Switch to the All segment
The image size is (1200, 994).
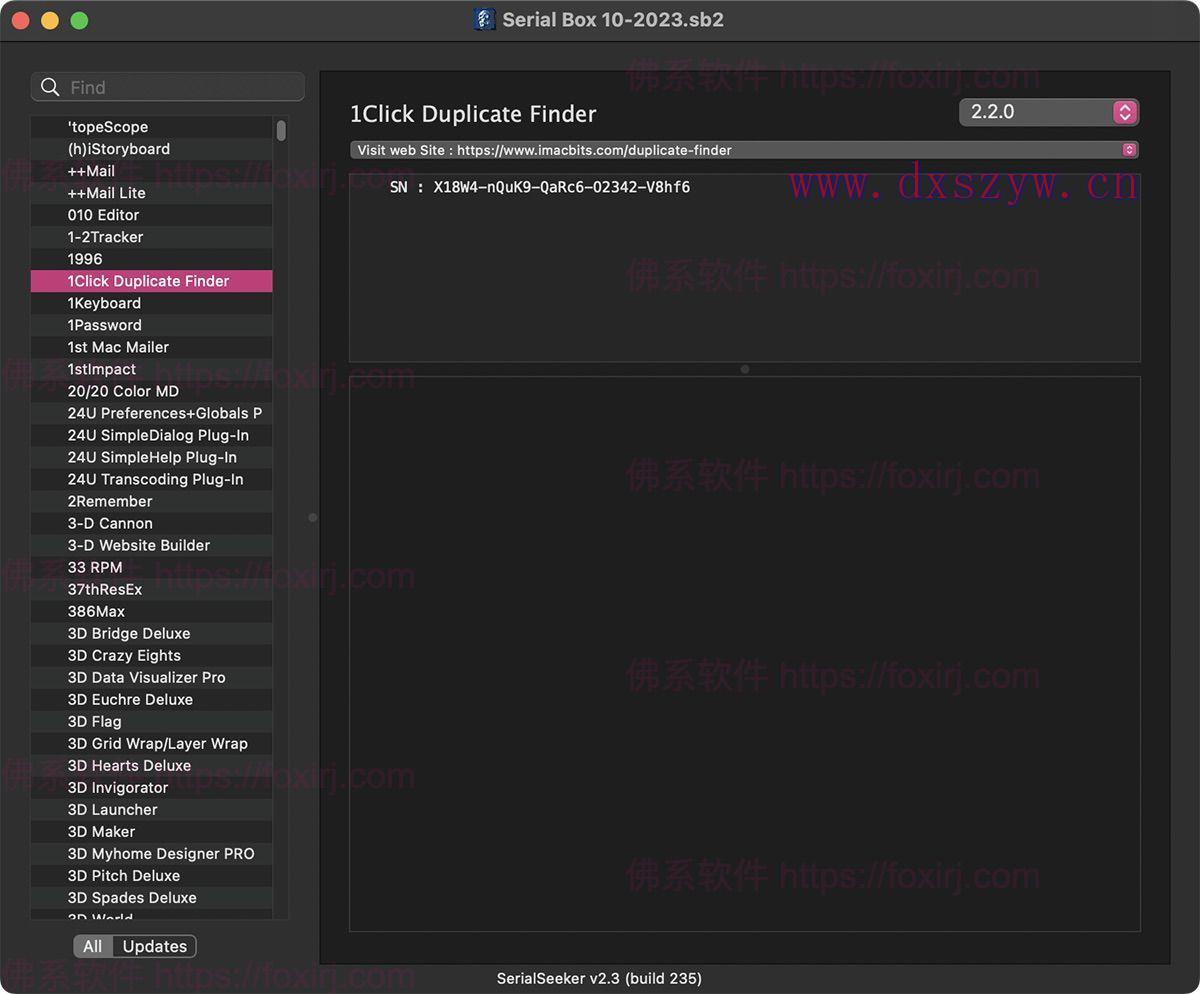click(93, 946)
